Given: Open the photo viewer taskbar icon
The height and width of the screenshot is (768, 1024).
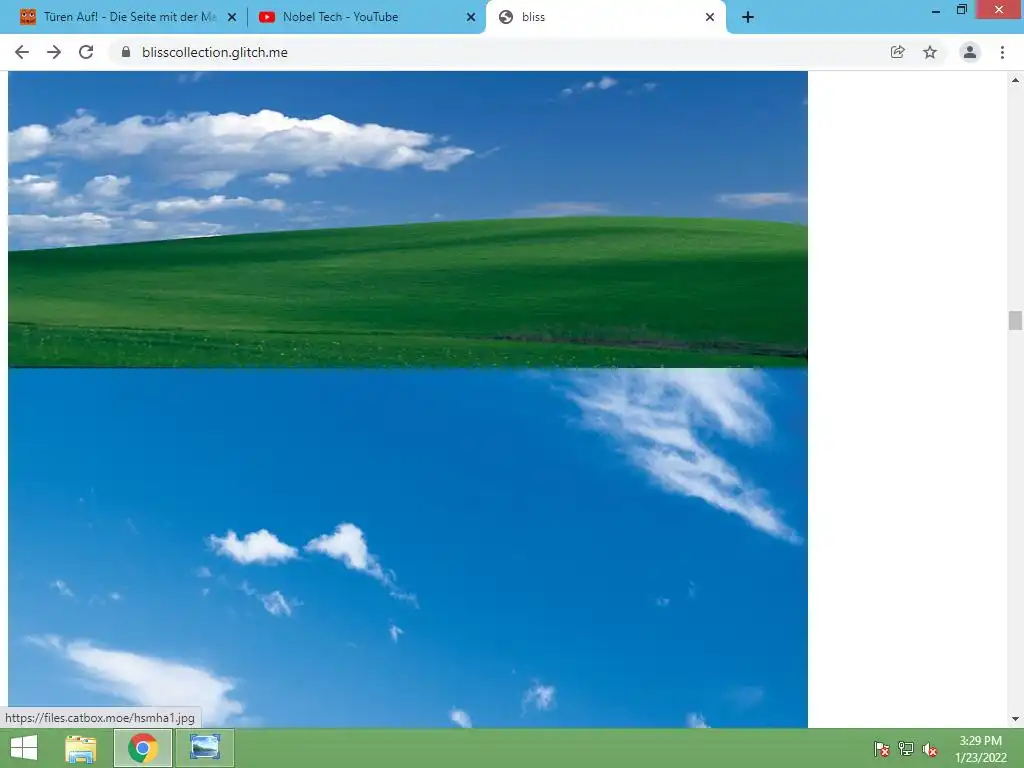Looking at the screenshot, I should tap(204, 748).
